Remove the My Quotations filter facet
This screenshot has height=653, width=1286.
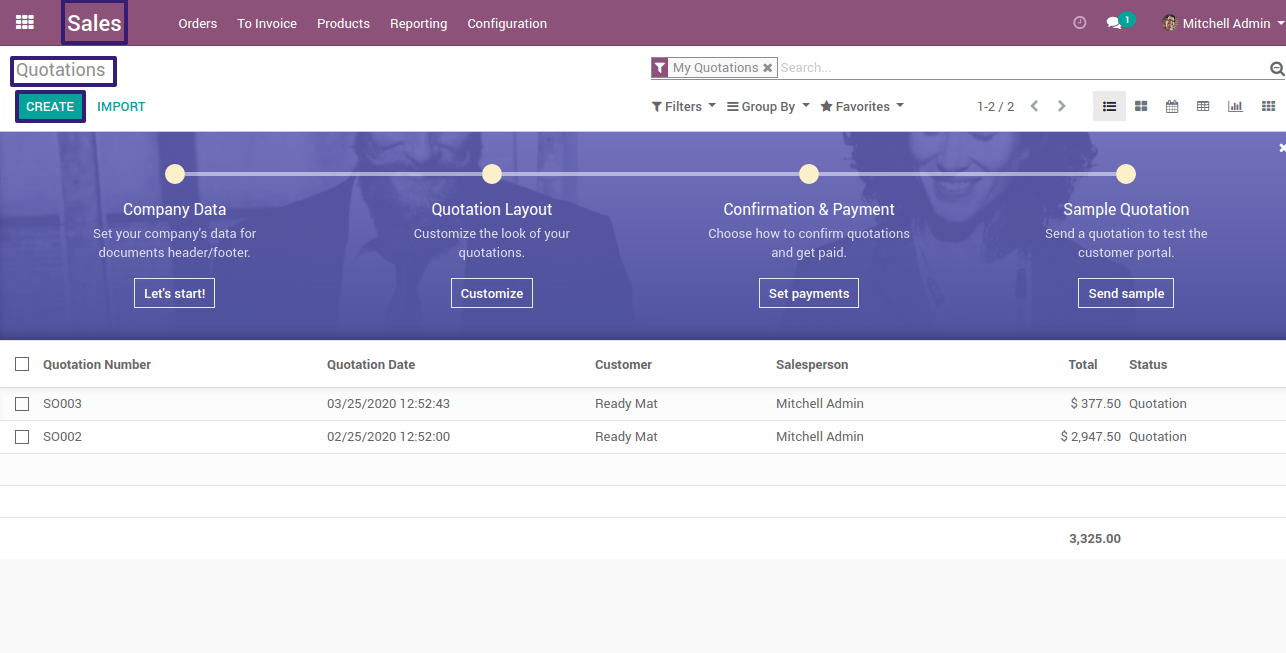(x=768, y=68)
